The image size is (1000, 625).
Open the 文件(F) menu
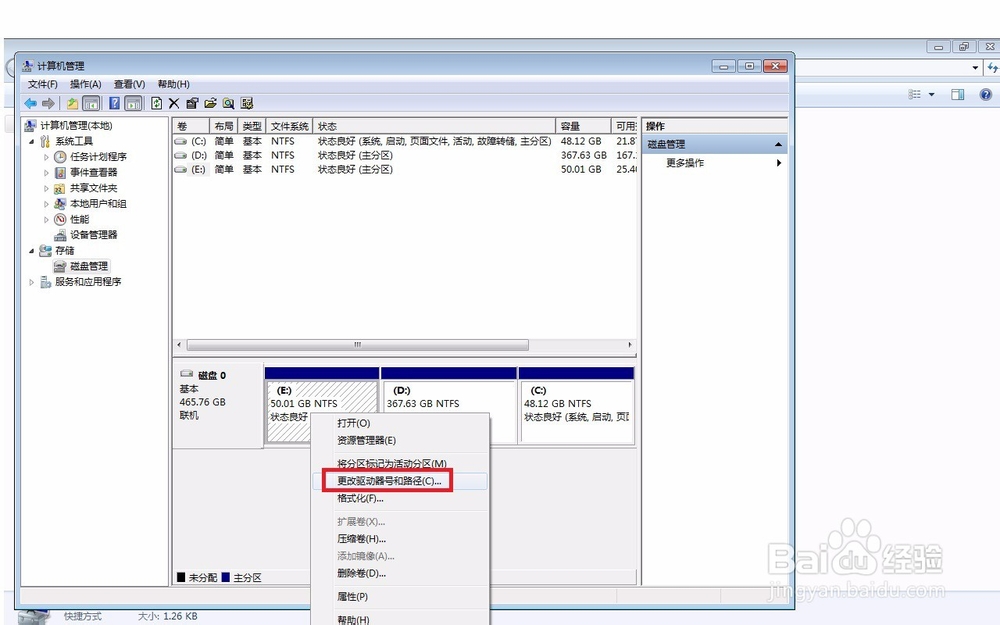[x=43, y=84]
